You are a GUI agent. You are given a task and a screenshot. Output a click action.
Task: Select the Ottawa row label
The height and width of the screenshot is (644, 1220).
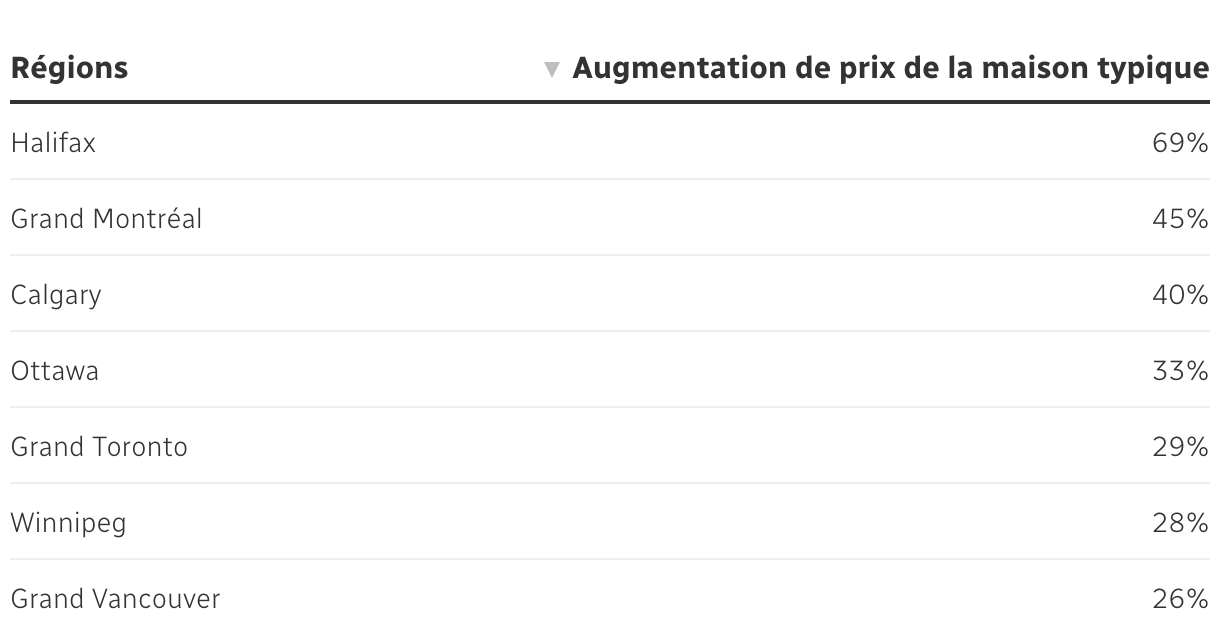[55, 371]
